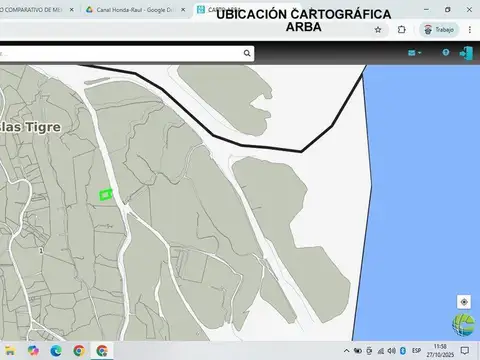Open network signal icon in system tray
Image resolution: width=480 pixels, height=360 pixels.
[381, 351]
